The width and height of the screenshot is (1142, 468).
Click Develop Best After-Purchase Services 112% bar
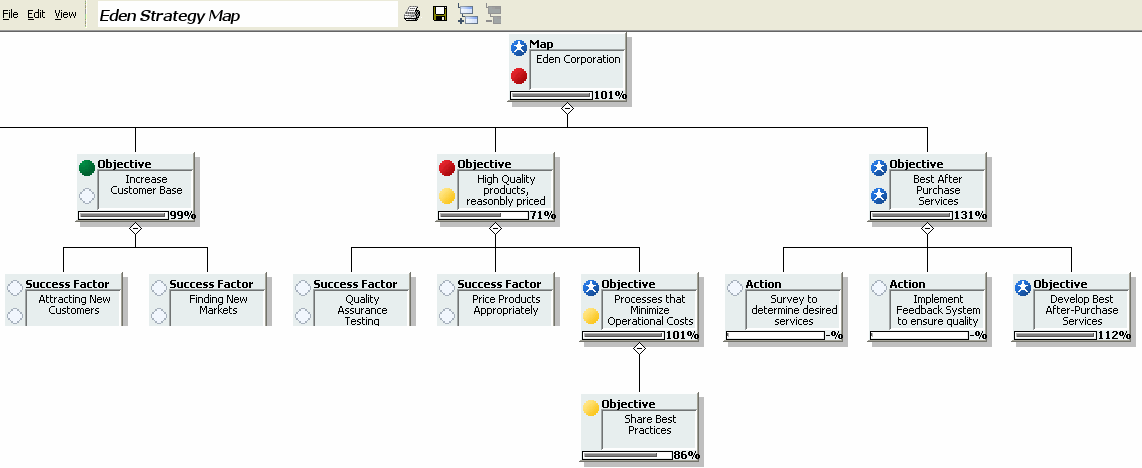tap(1055, 336)
